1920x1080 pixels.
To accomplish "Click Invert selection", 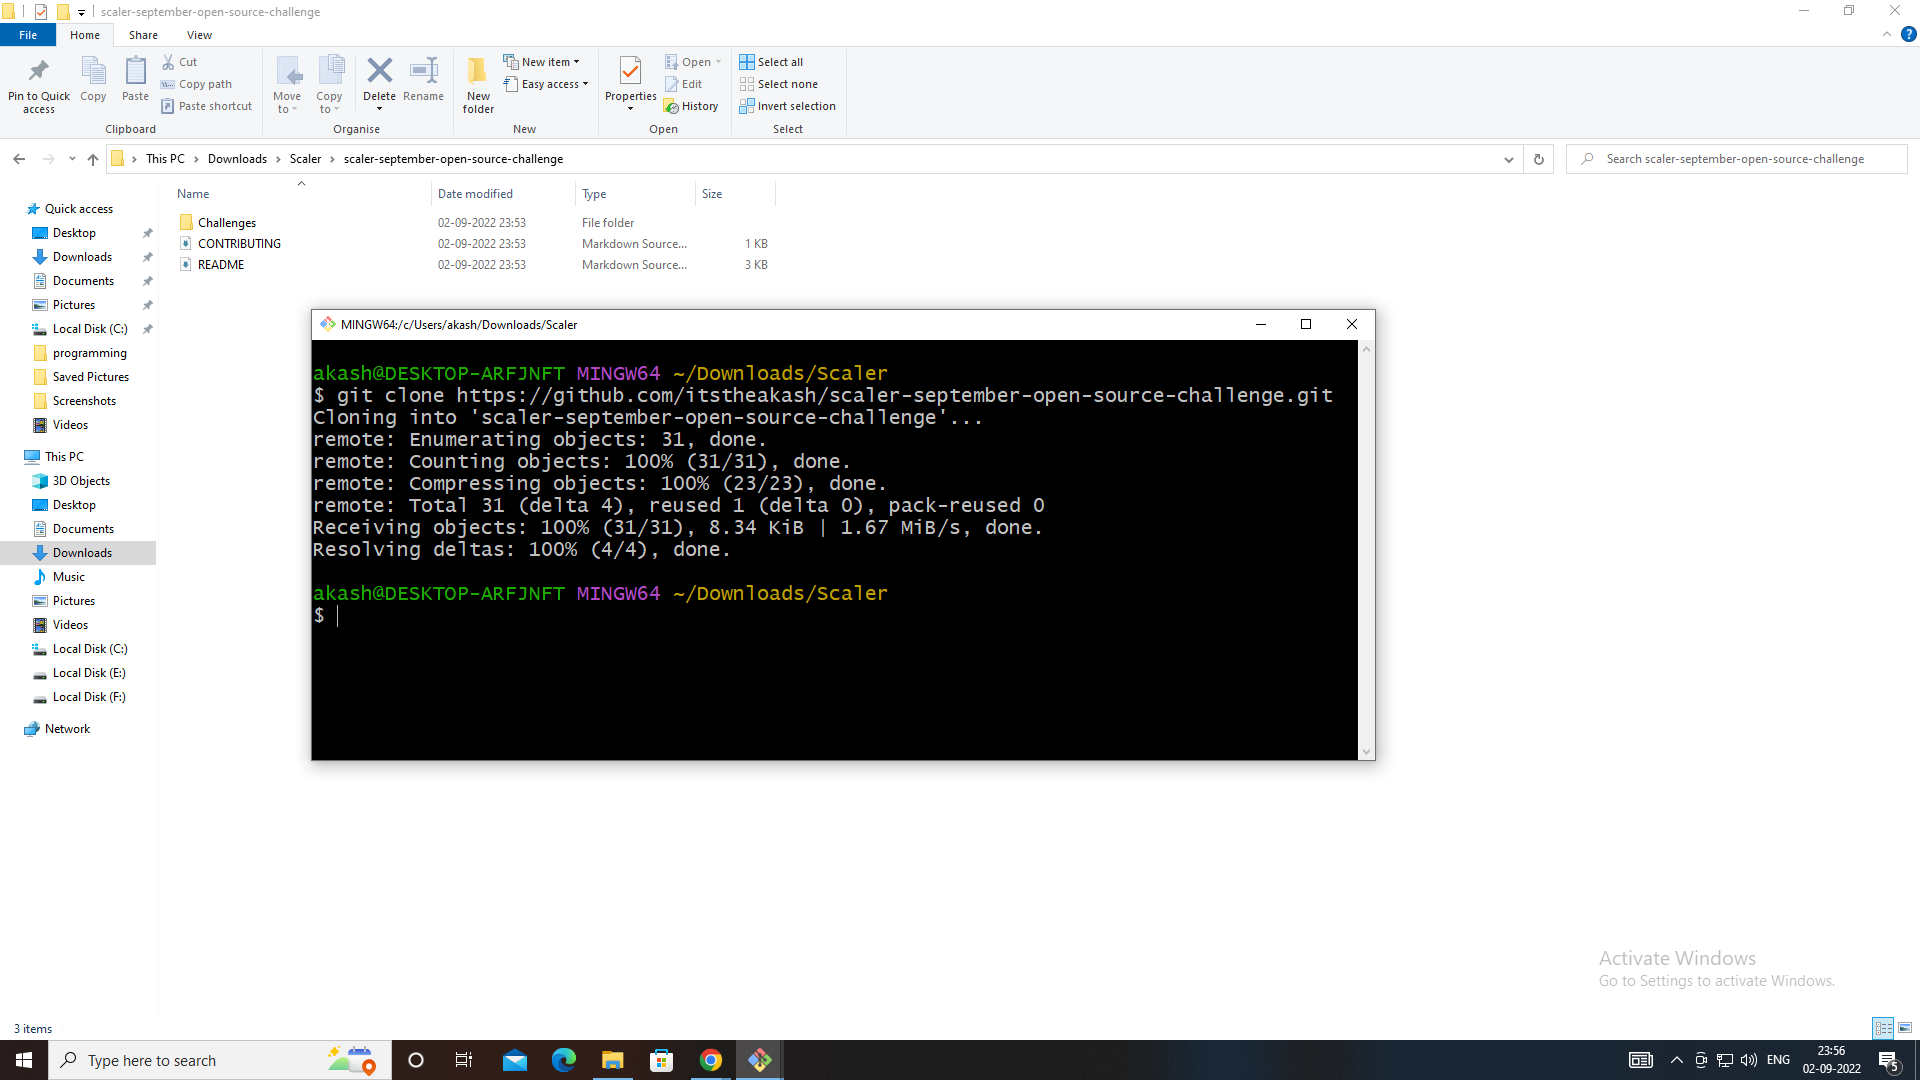I will 789,106.
